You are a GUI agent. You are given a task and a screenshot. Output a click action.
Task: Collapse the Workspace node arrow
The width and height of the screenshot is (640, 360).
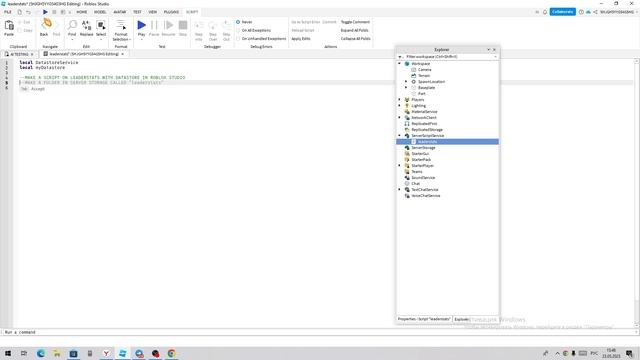(400, 64)
